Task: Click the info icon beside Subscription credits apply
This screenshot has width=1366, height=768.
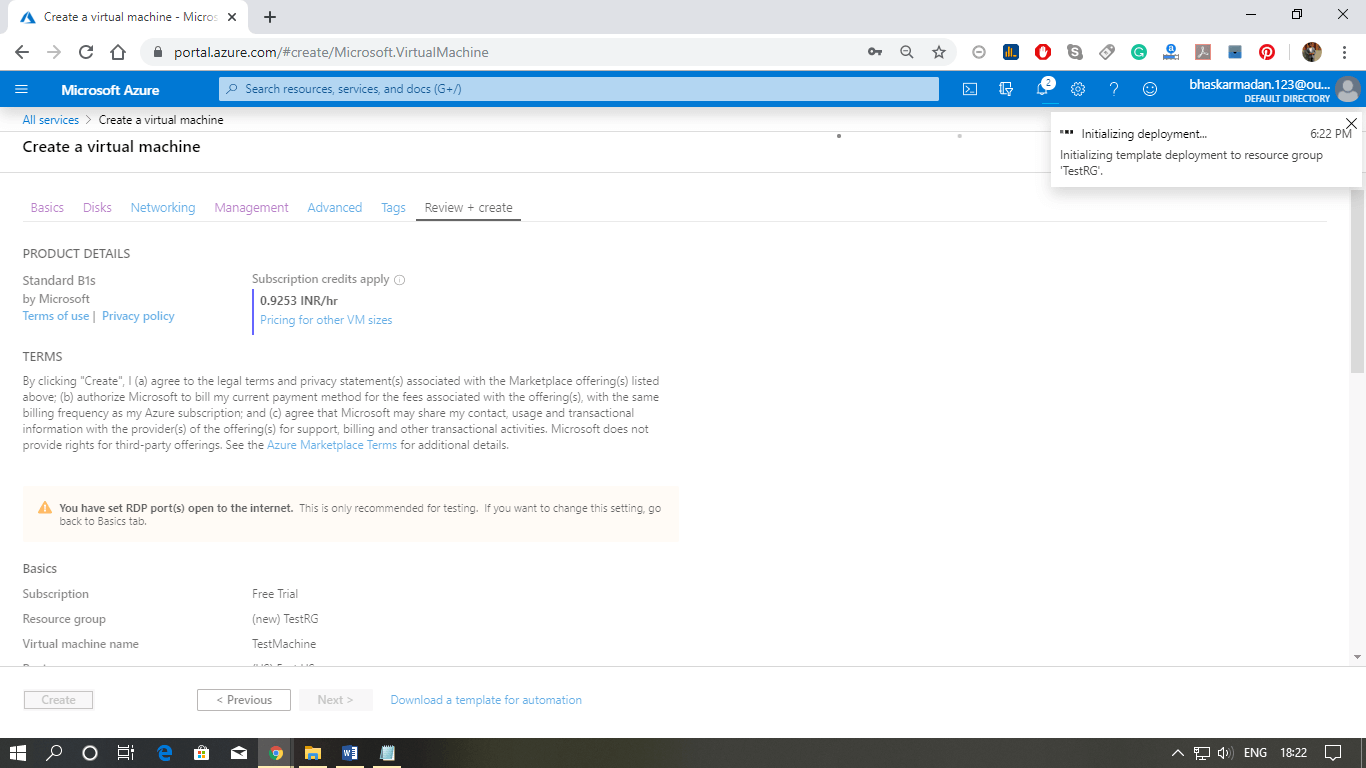Action: pos(401,280)
